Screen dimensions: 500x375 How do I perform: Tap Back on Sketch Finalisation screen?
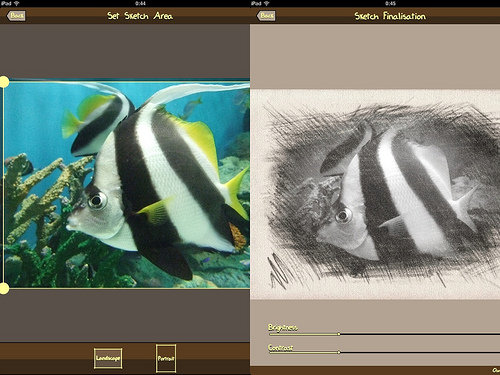266,15
